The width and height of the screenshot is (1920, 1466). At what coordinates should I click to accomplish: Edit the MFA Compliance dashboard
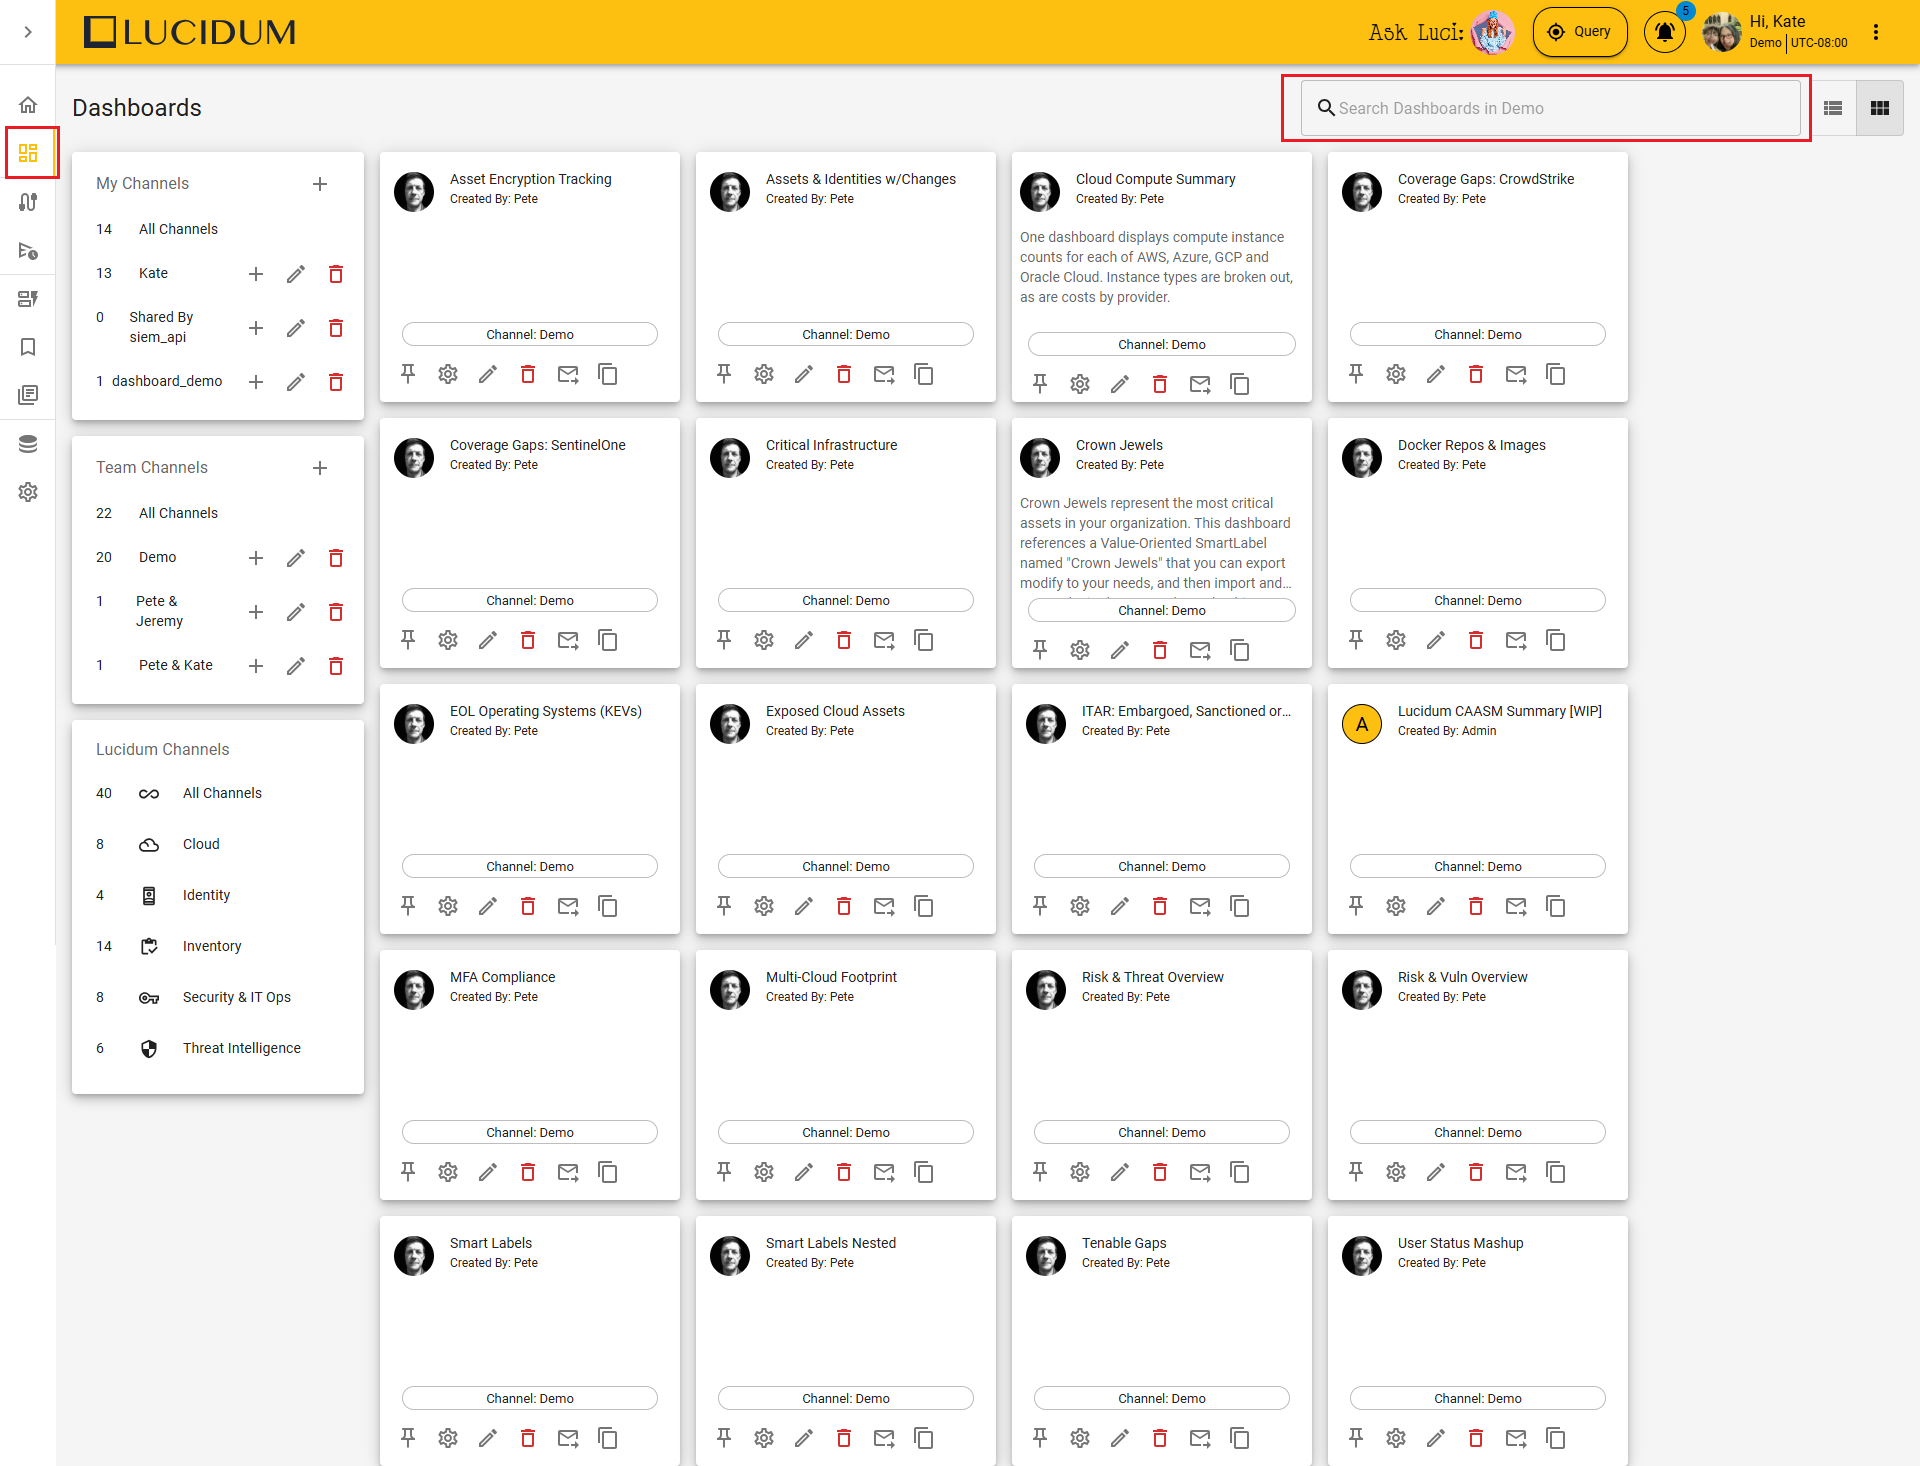click(488, 1172)
